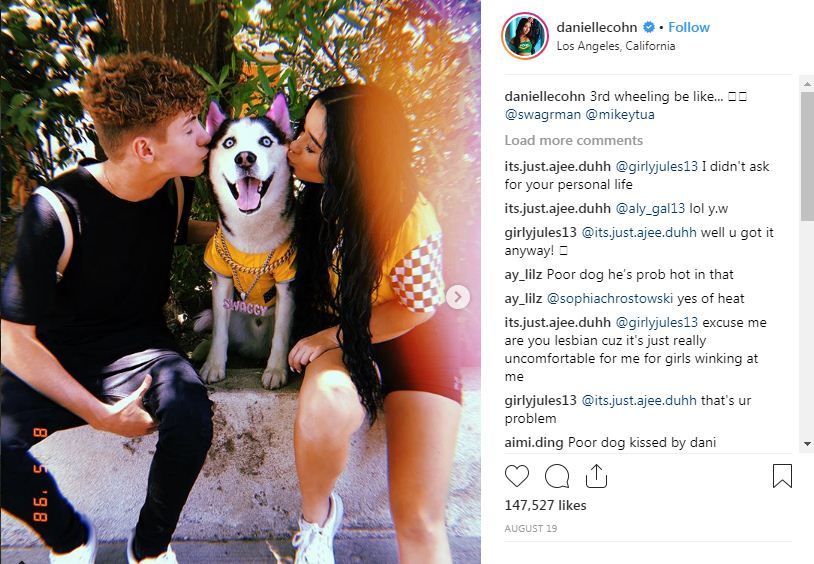The height and width of the screenshot is (564, 814).
Task: Click the verified badge beside daniellecohn
Action: [649, 27]
